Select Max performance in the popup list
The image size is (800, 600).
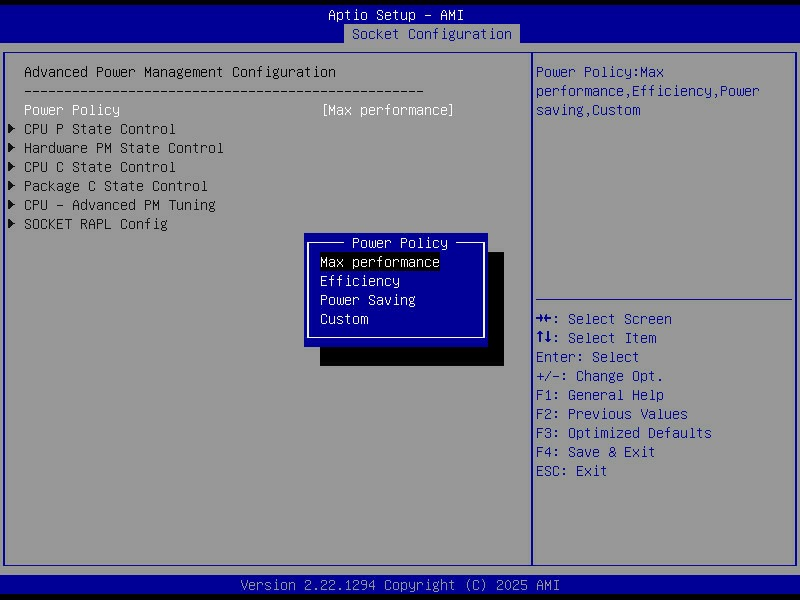coord(379,262)
